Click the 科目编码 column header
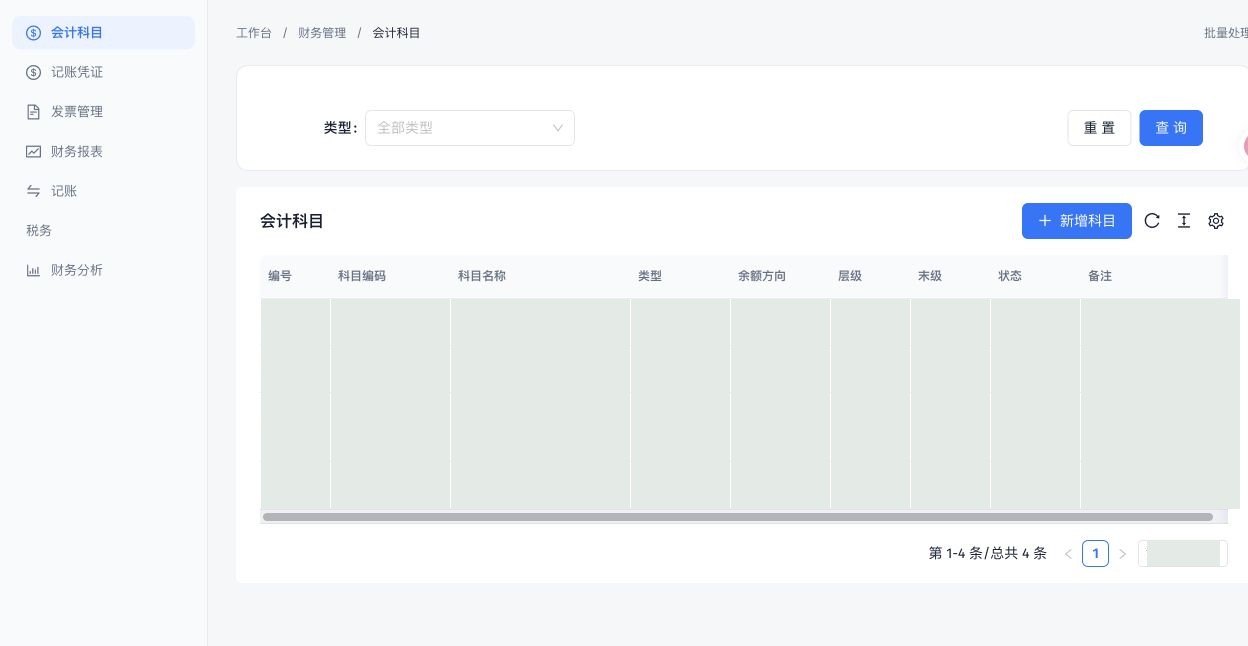The height and width of the screenshot is (646, 1248). click(390, 276)
